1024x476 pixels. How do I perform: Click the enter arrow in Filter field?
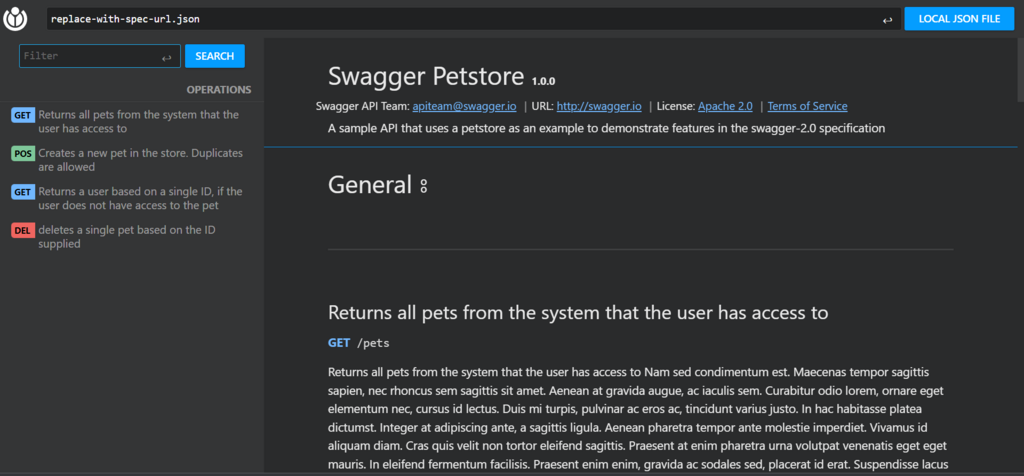[x=167, y=58]
